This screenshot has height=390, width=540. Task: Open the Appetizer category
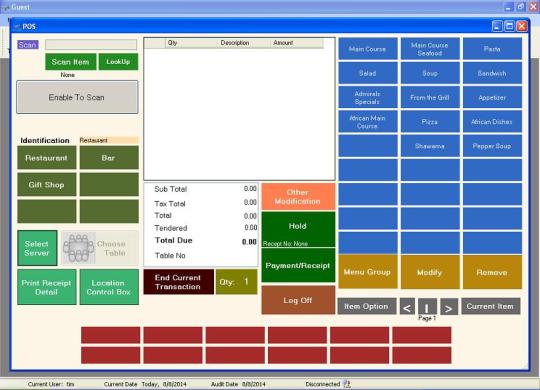[x=492, y=98]
